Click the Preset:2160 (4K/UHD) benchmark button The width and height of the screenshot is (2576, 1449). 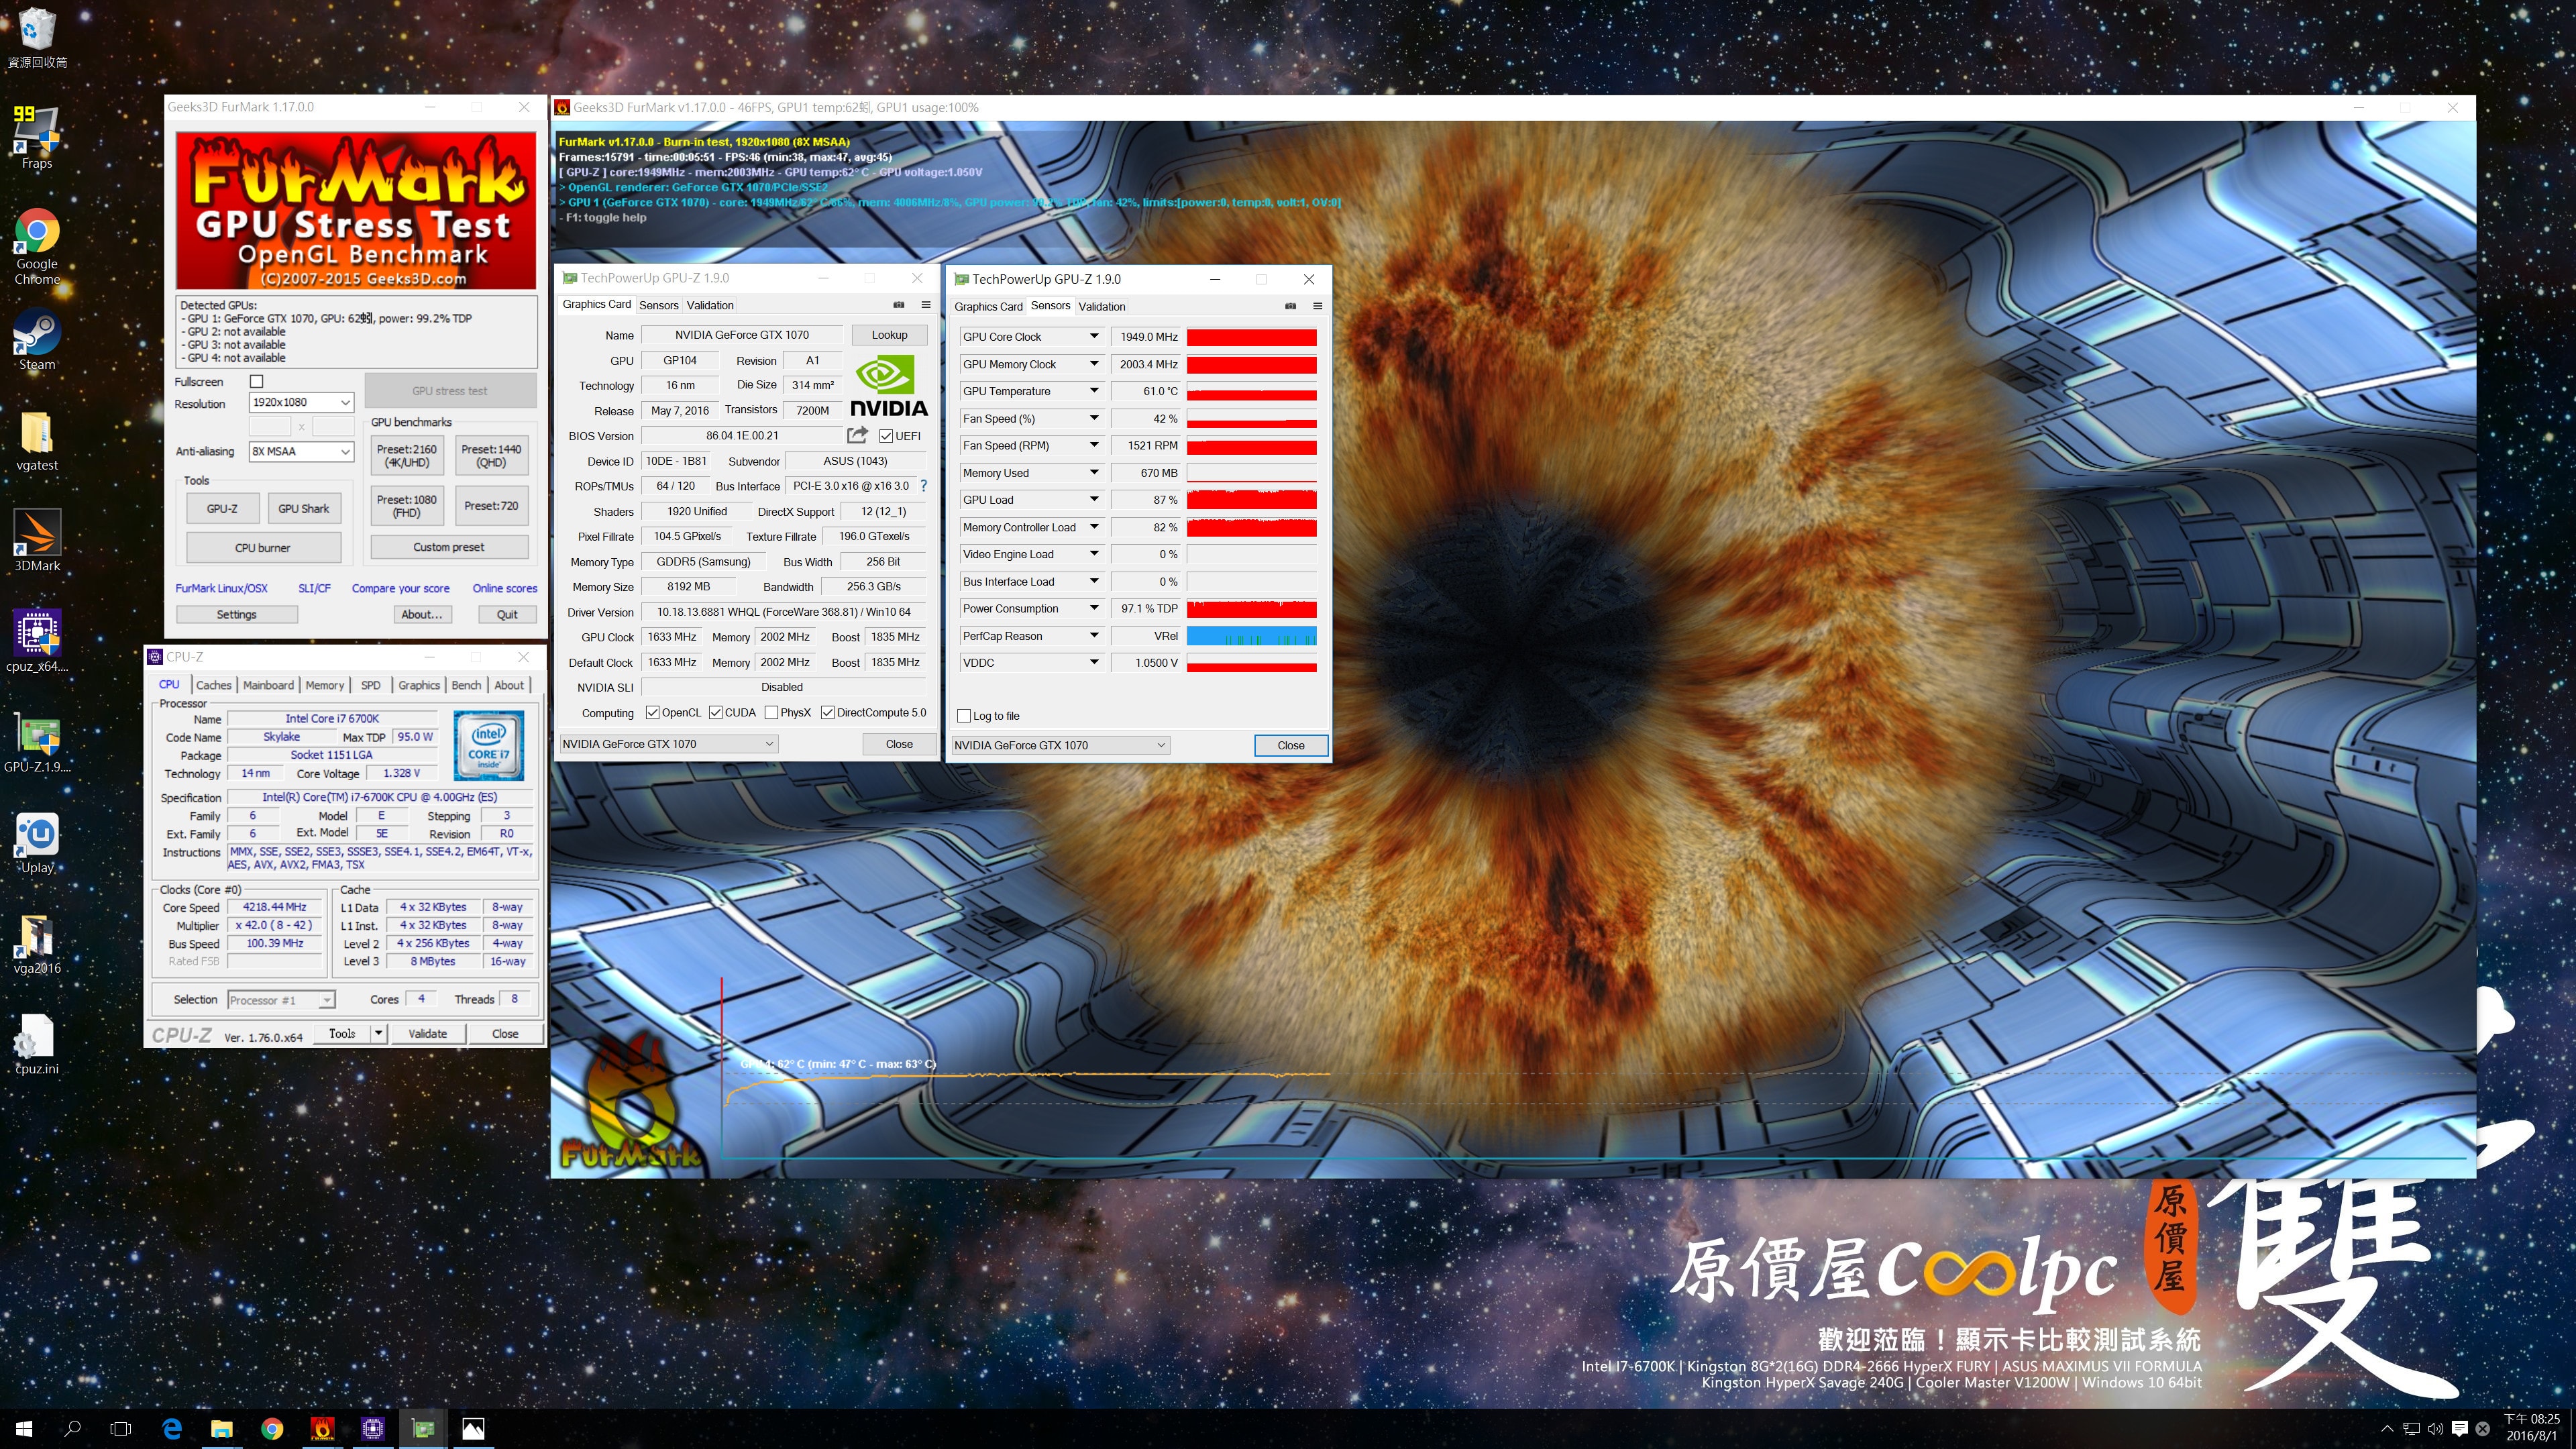(x=406, y=456)
